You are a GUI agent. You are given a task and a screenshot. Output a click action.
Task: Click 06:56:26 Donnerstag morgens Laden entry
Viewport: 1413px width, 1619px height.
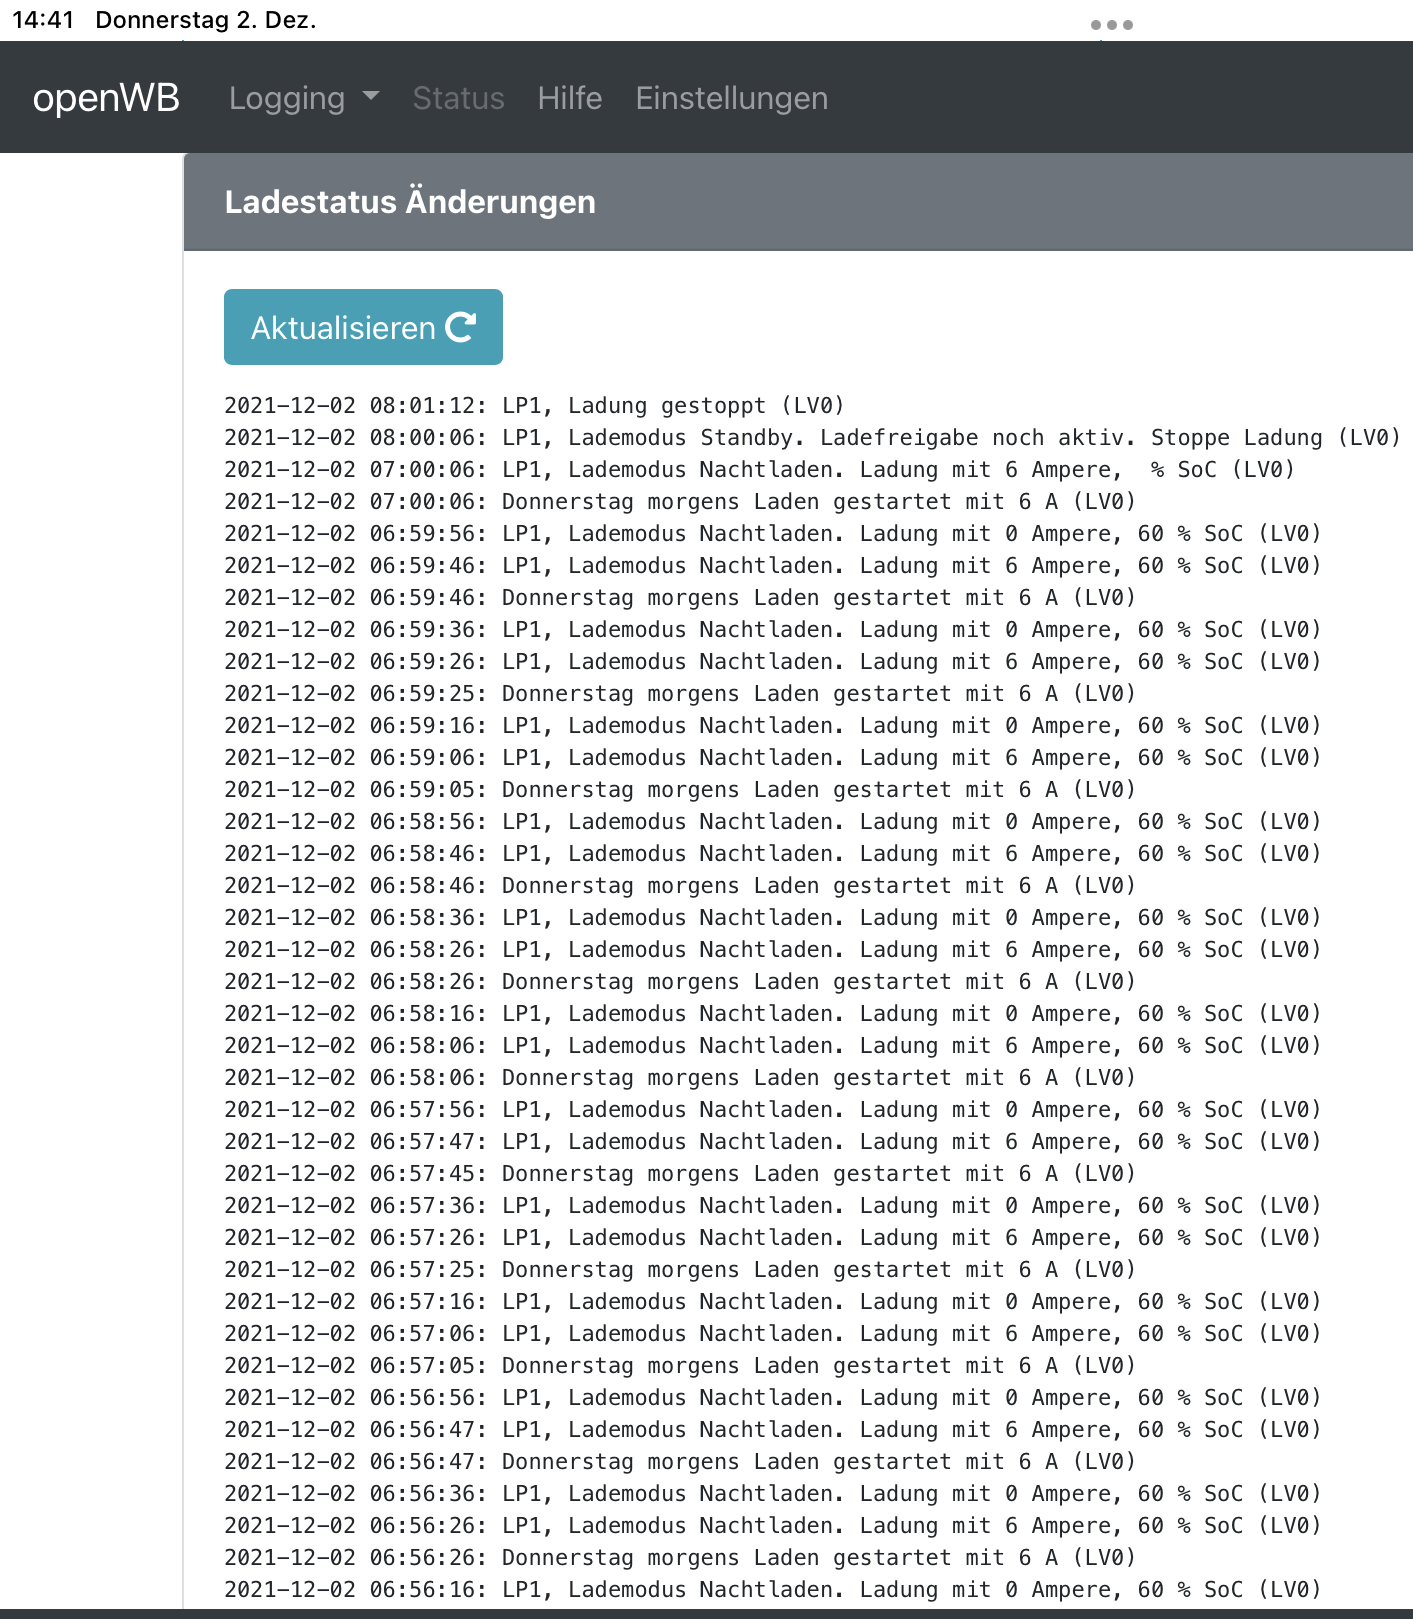pyautogui.click(x=680, y=1557)
